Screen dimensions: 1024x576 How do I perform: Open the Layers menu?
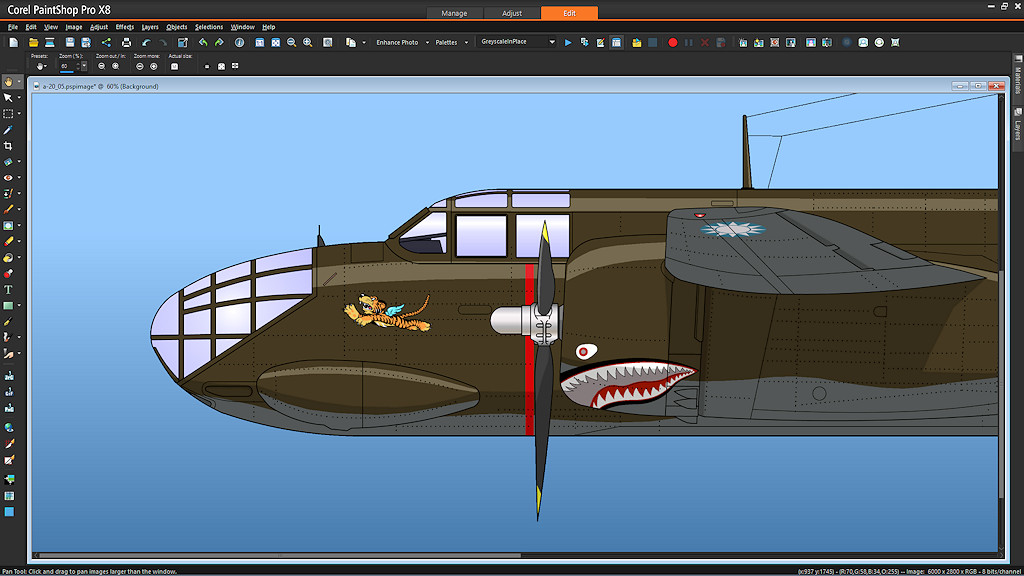click(x=150, y=27)
